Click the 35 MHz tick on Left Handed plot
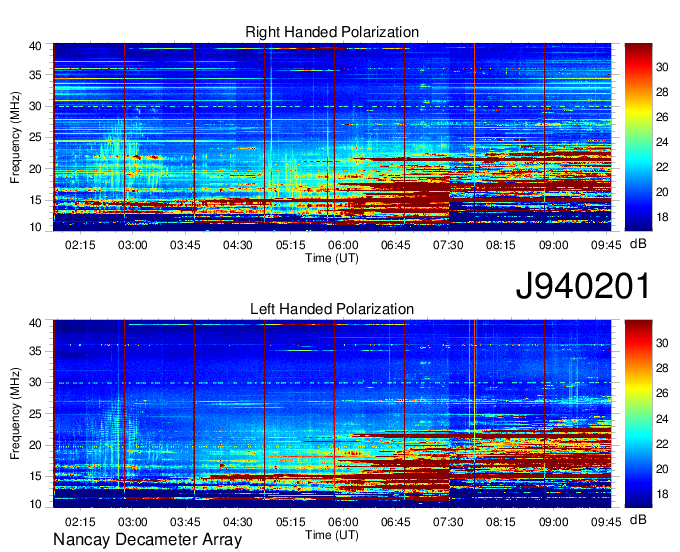 pos(35,351)
